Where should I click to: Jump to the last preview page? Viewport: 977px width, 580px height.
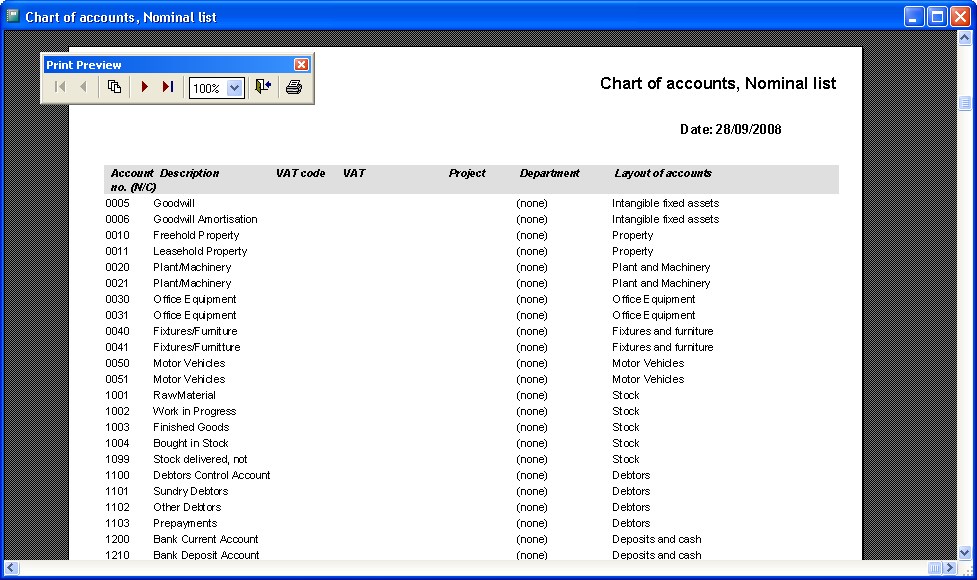pyautogui.click(x=167, y=87)
